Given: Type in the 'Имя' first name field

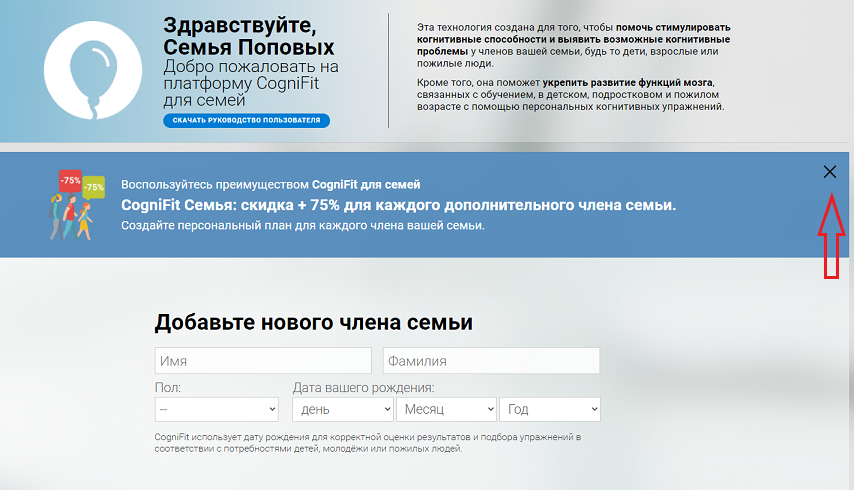Looking at the screenshot, I should click(263, 361).
